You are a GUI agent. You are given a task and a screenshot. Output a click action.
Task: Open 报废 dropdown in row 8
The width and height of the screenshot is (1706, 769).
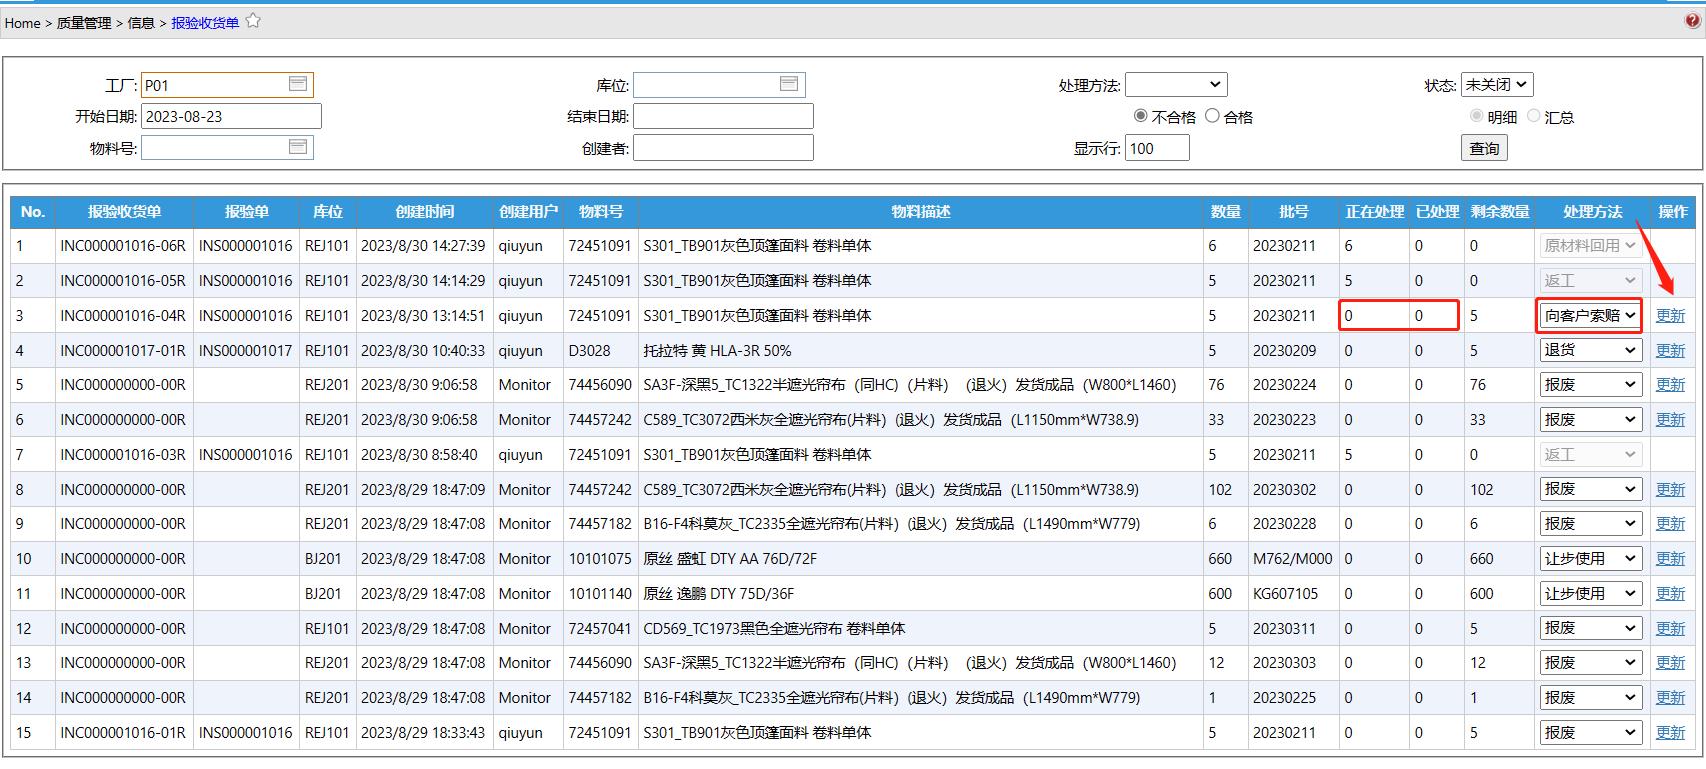point(1590,489)
